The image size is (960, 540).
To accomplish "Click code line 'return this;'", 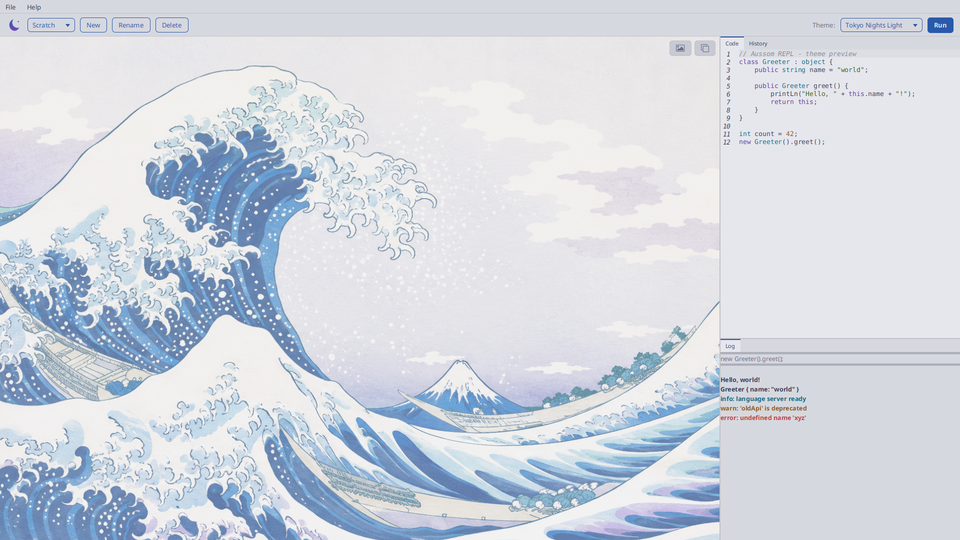I will coord(793,102).
